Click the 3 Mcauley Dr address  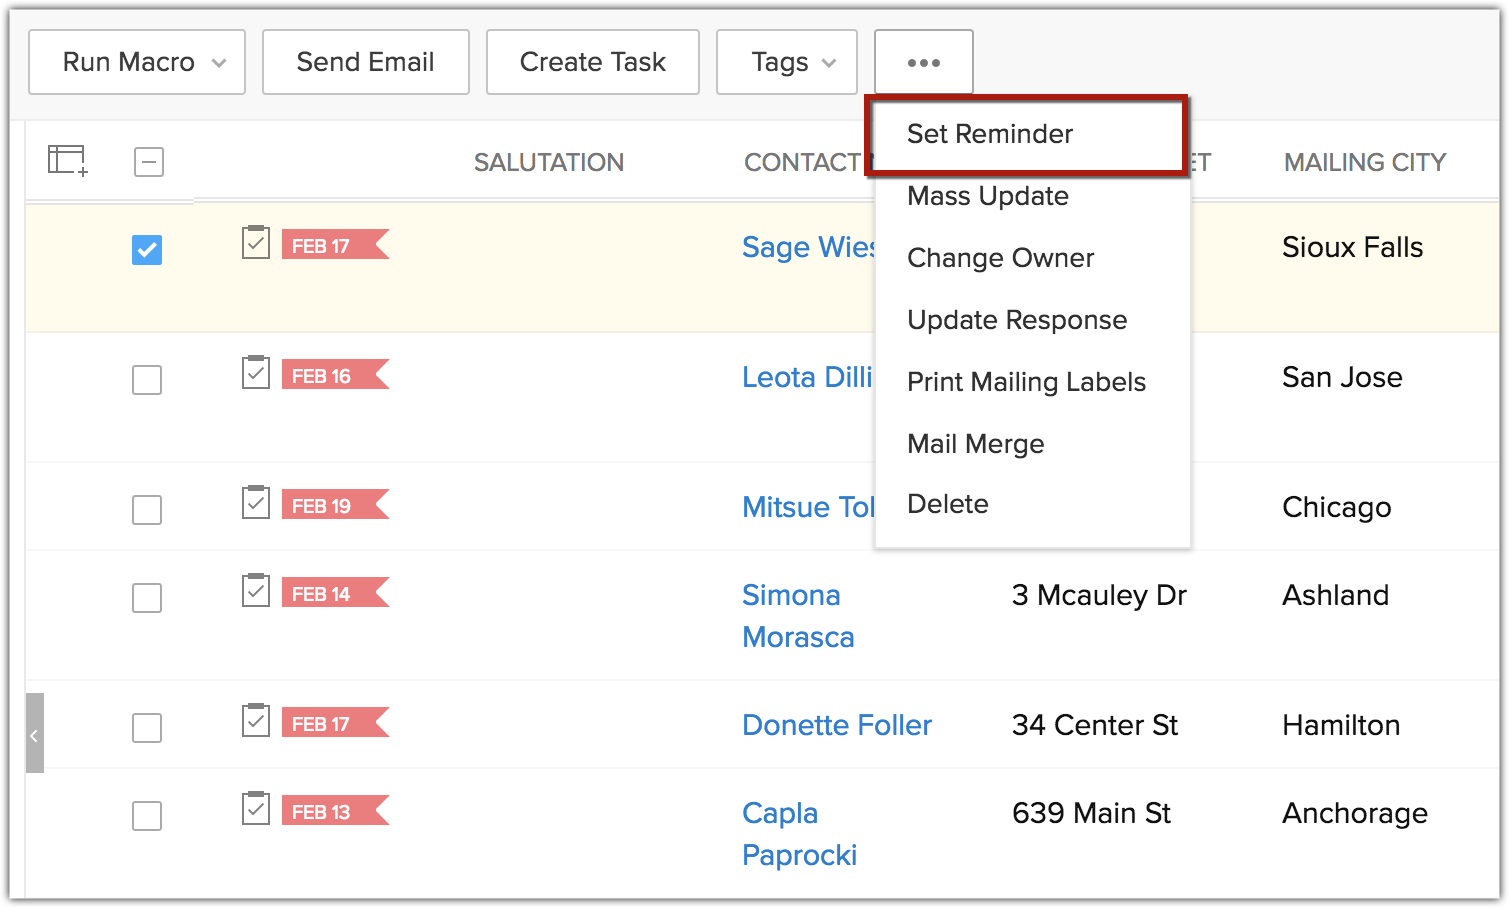1099,595
